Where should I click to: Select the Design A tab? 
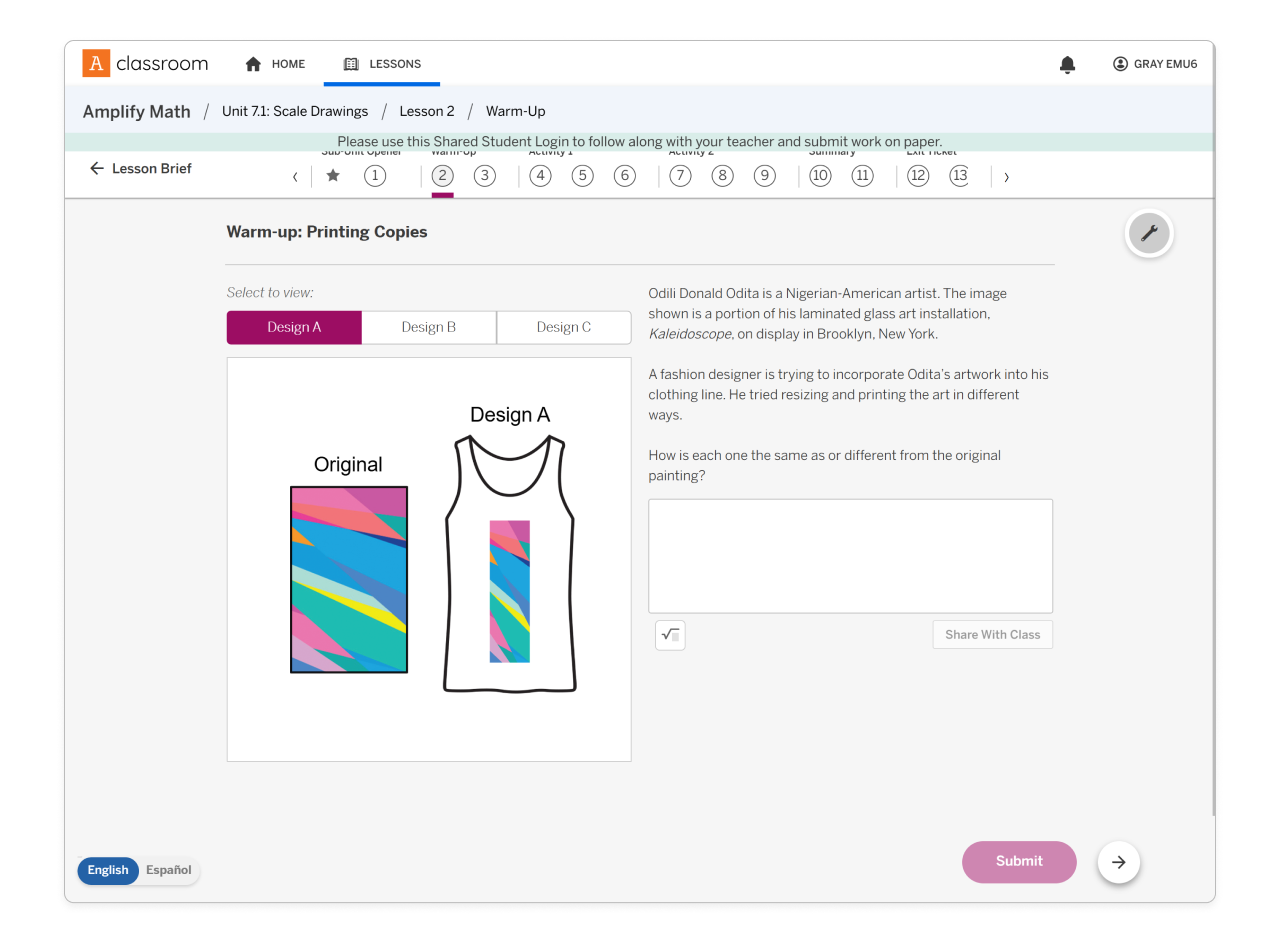click(x=294, y=327)
